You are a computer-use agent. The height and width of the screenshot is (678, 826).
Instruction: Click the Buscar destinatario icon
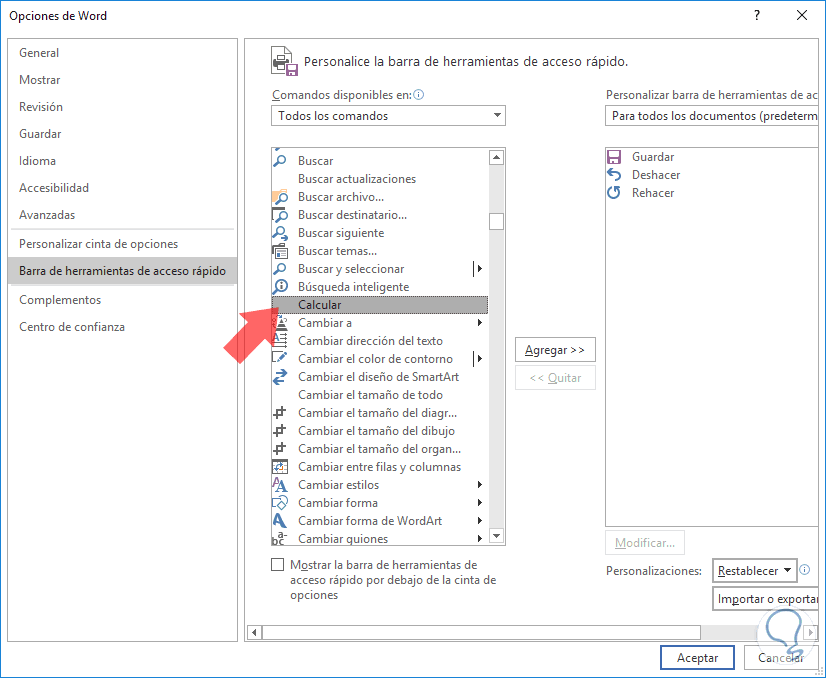click(x=280, y=215)
